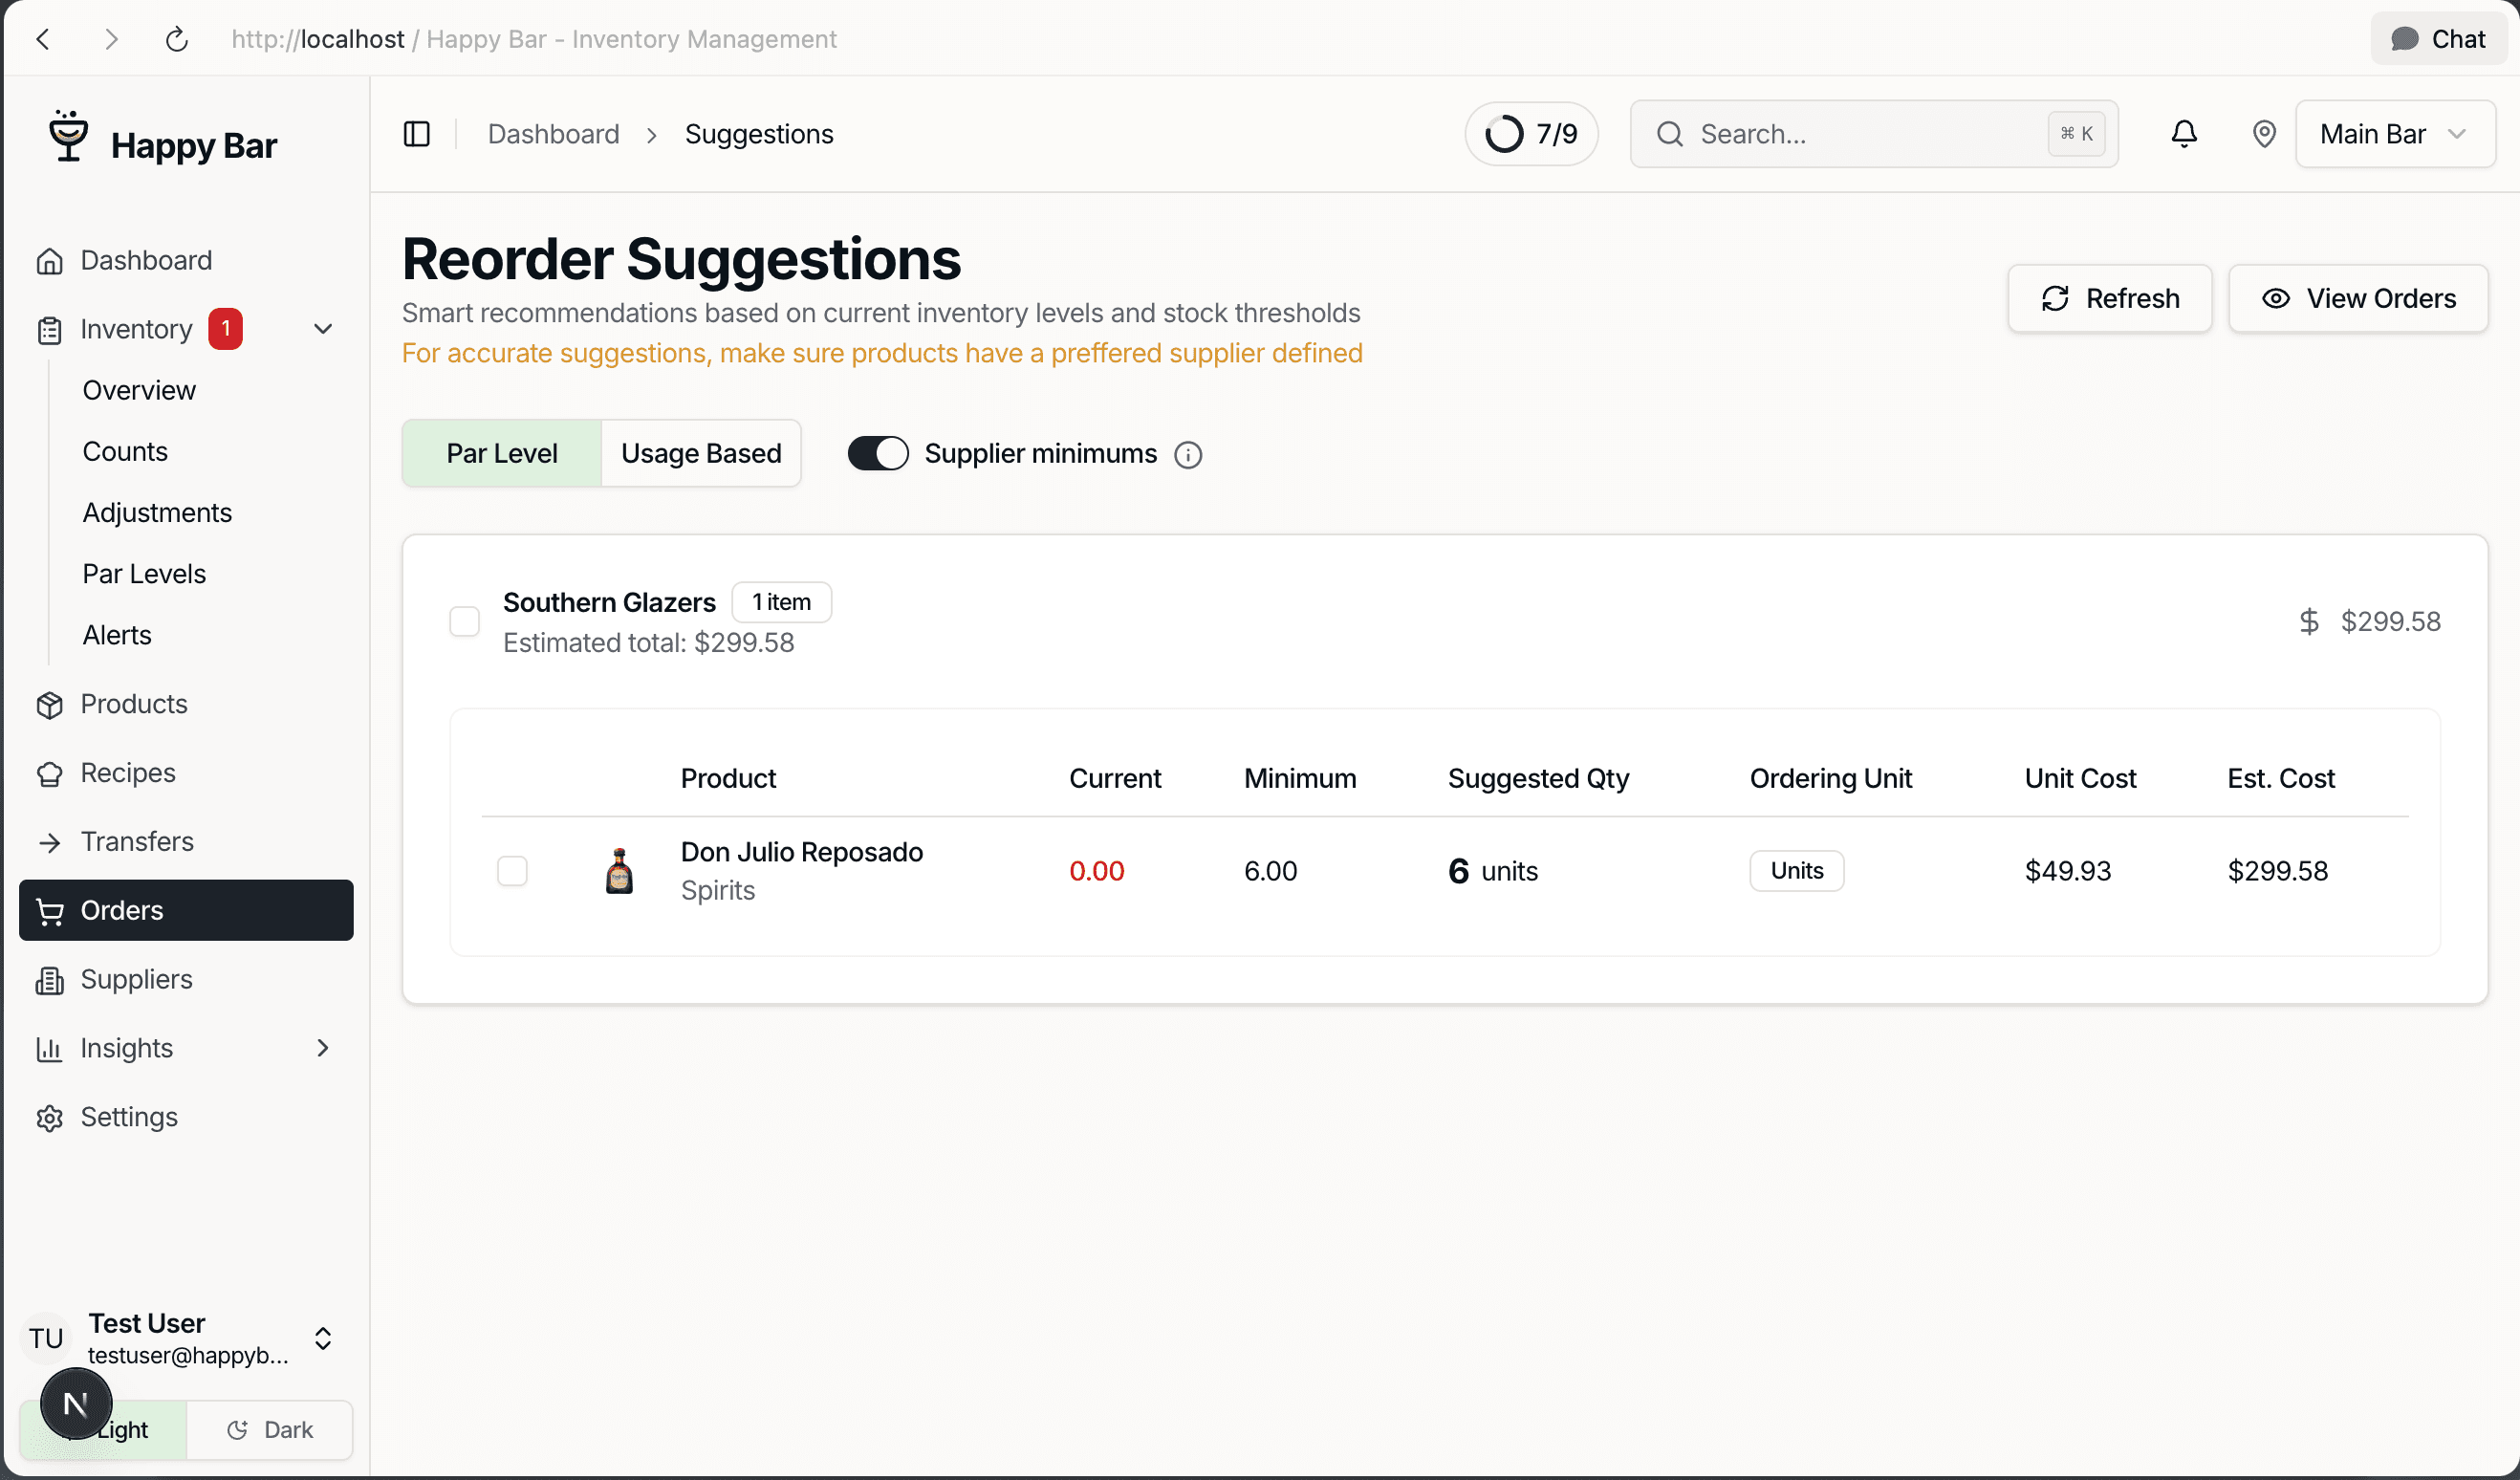Open the notifications bell
The width and height of the screenshot is (2520, 1480).
[2183, 134]
